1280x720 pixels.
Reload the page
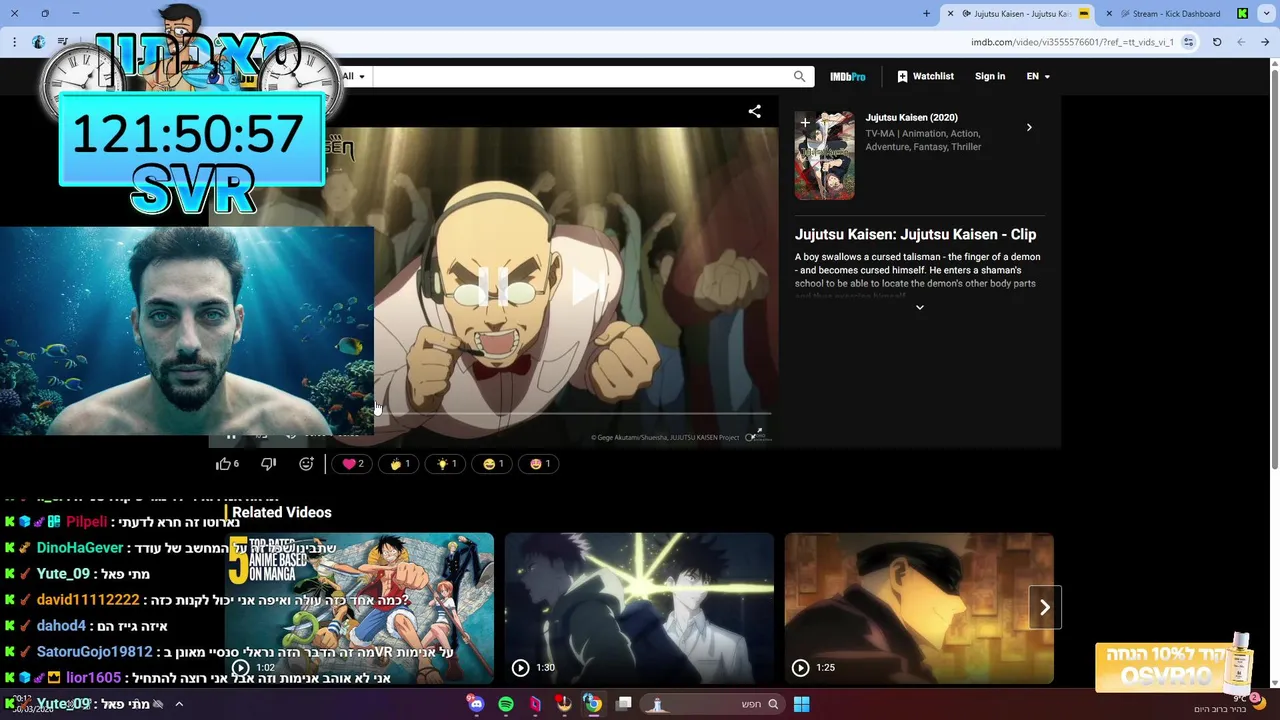pyautogui.click(x=1217, y=42)
